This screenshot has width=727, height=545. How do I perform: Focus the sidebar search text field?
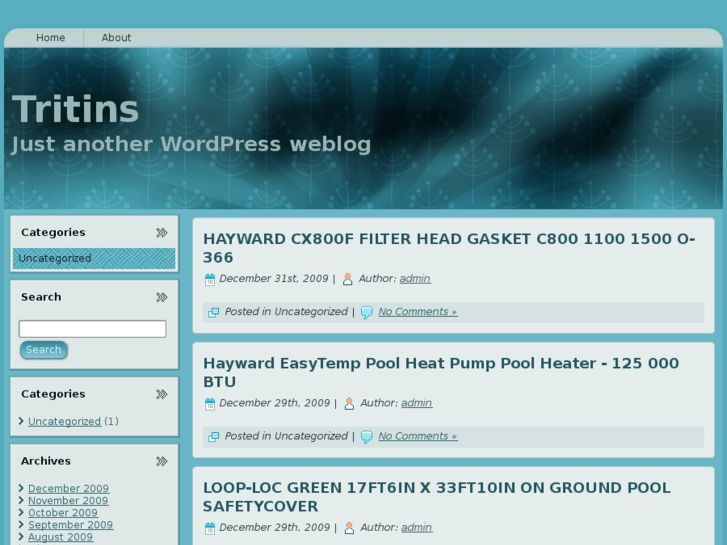pyautogui.click(x=92, y=329)
